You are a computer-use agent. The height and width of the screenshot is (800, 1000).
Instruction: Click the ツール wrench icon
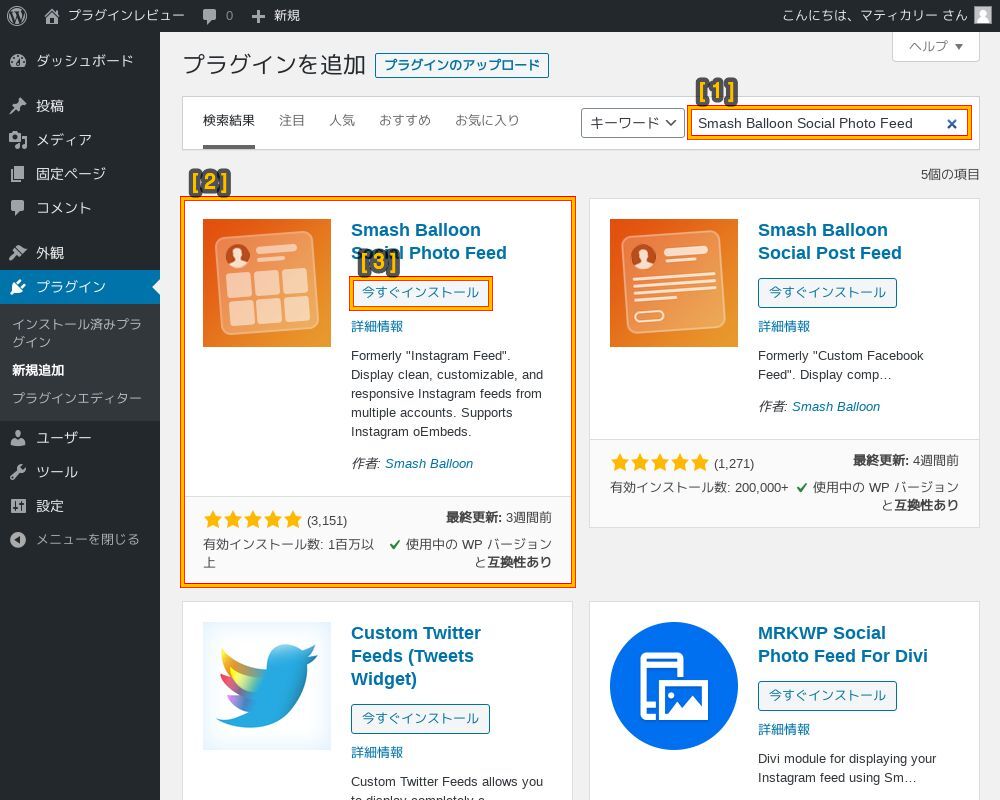pos(18,472)
